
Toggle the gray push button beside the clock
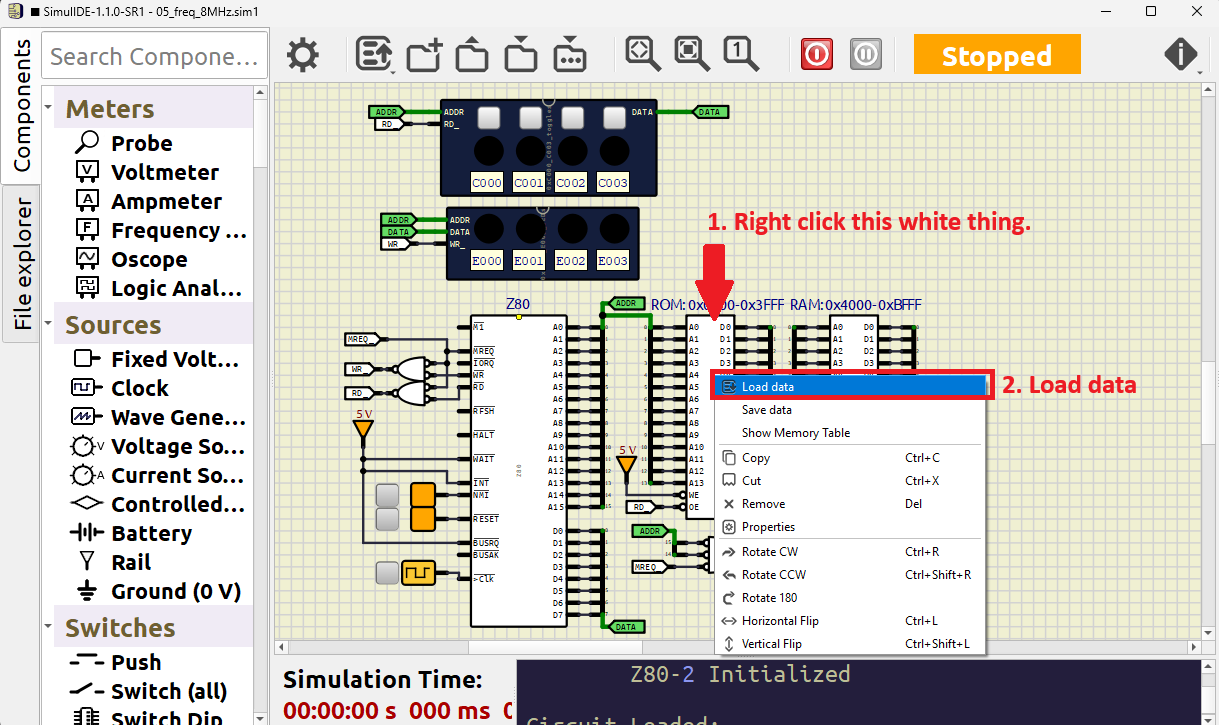point(387,573)
